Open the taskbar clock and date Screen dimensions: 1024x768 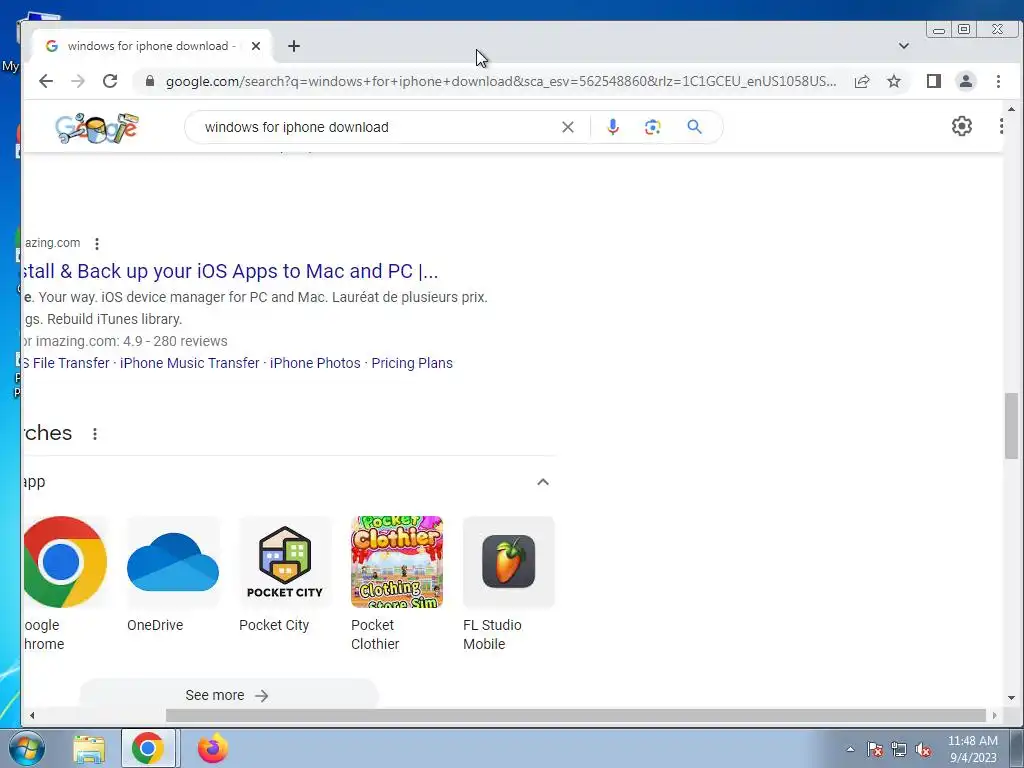(972, 749)
